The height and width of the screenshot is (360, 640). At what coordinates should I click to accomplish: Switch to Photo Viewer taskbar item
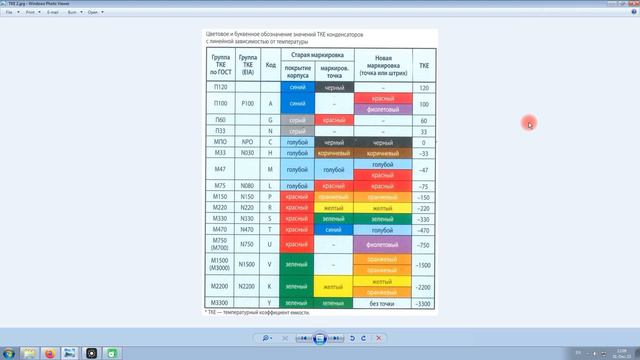tap(70, 353)
